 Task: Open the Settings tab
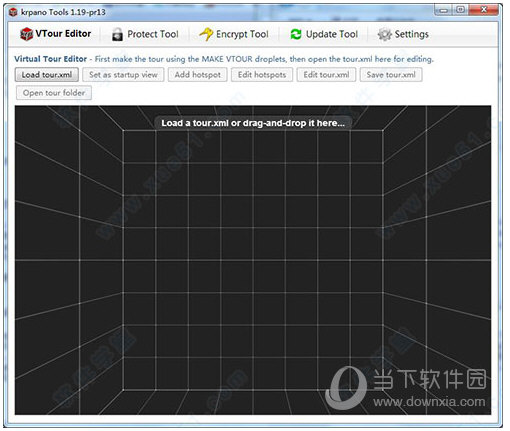(x=403, y=34)
